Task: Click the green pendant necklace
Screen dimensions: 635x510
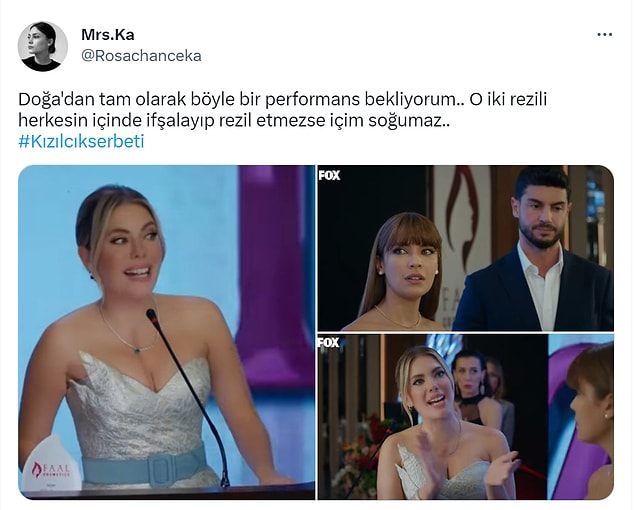Action: click(x=138, y=350)
